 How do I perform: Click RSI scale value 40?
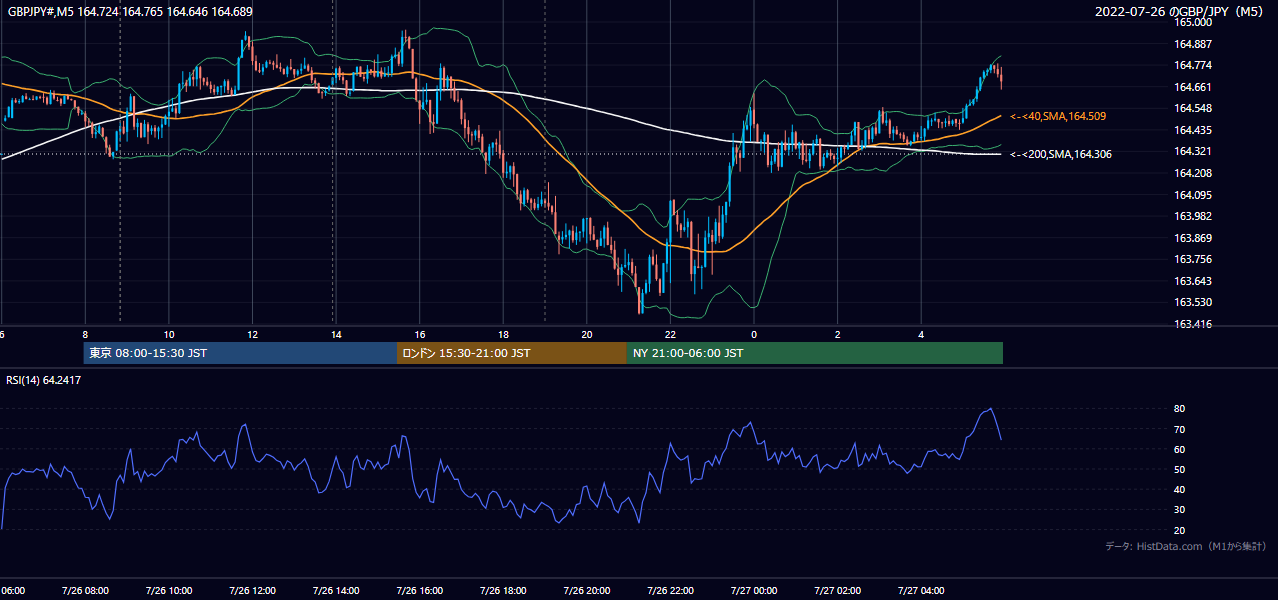pyautogui.click(x=1180, y=489)
